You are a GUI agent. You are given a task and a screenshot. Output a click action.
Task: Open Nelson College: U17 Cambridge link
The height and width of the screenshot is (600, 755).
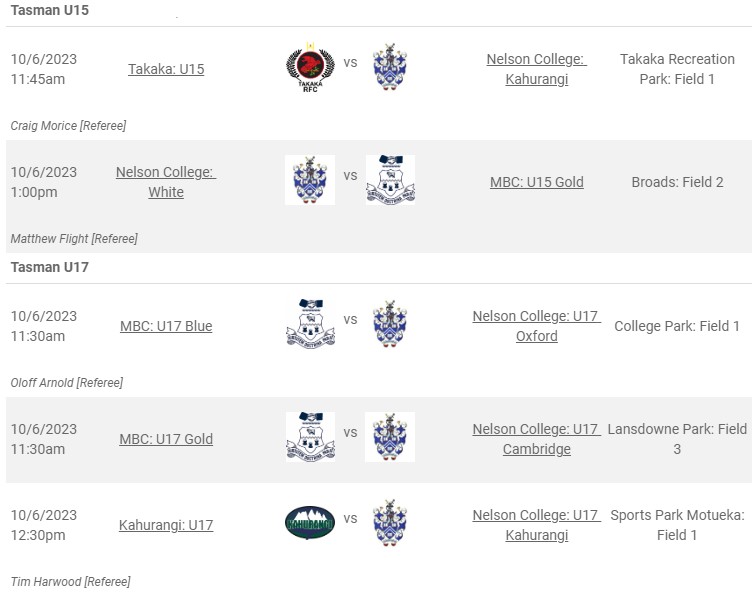point(536,439)
